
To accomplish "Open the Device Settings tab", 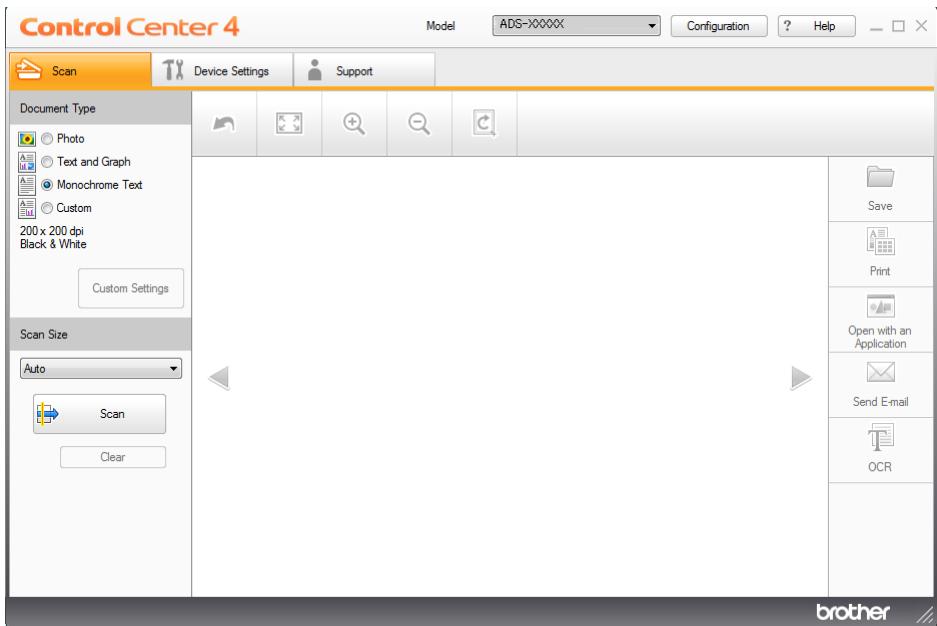I will coord(222,71).
